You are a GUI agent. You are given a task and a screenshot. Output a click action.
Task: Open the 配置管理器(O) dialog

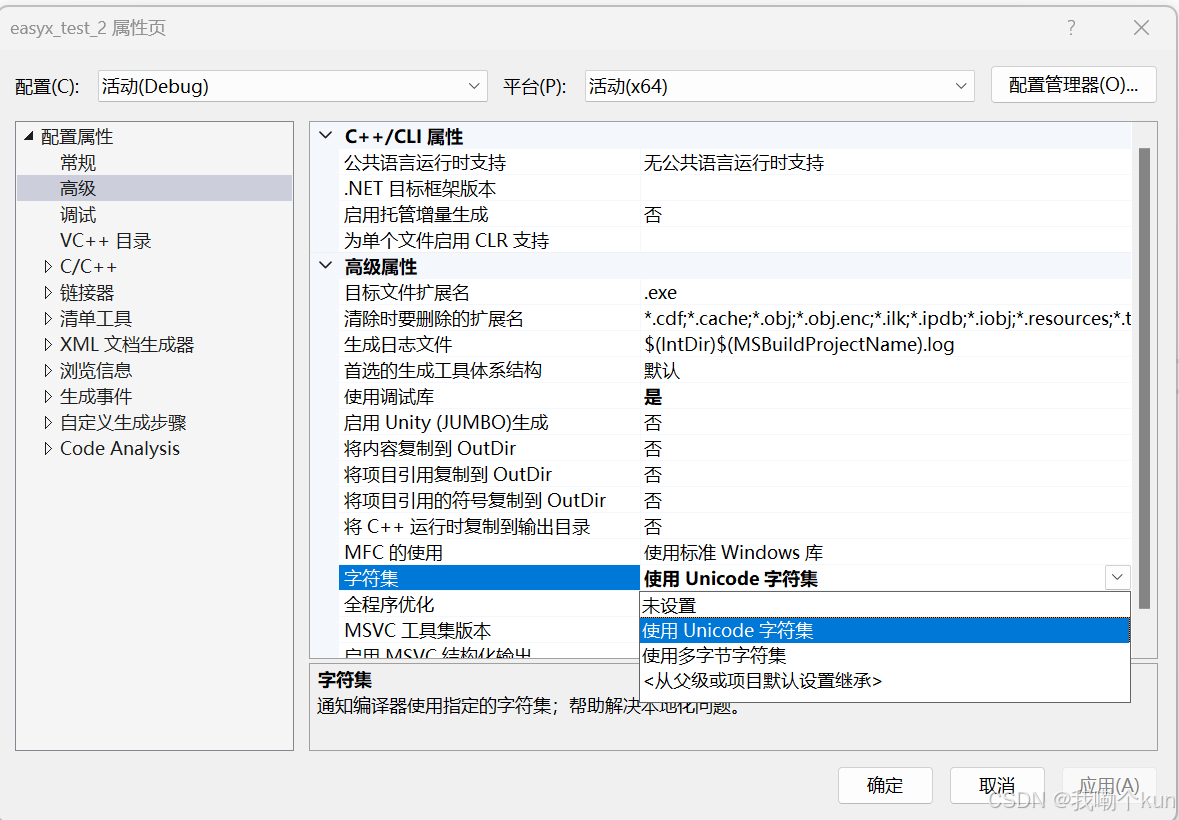[x=1073, y=85]
